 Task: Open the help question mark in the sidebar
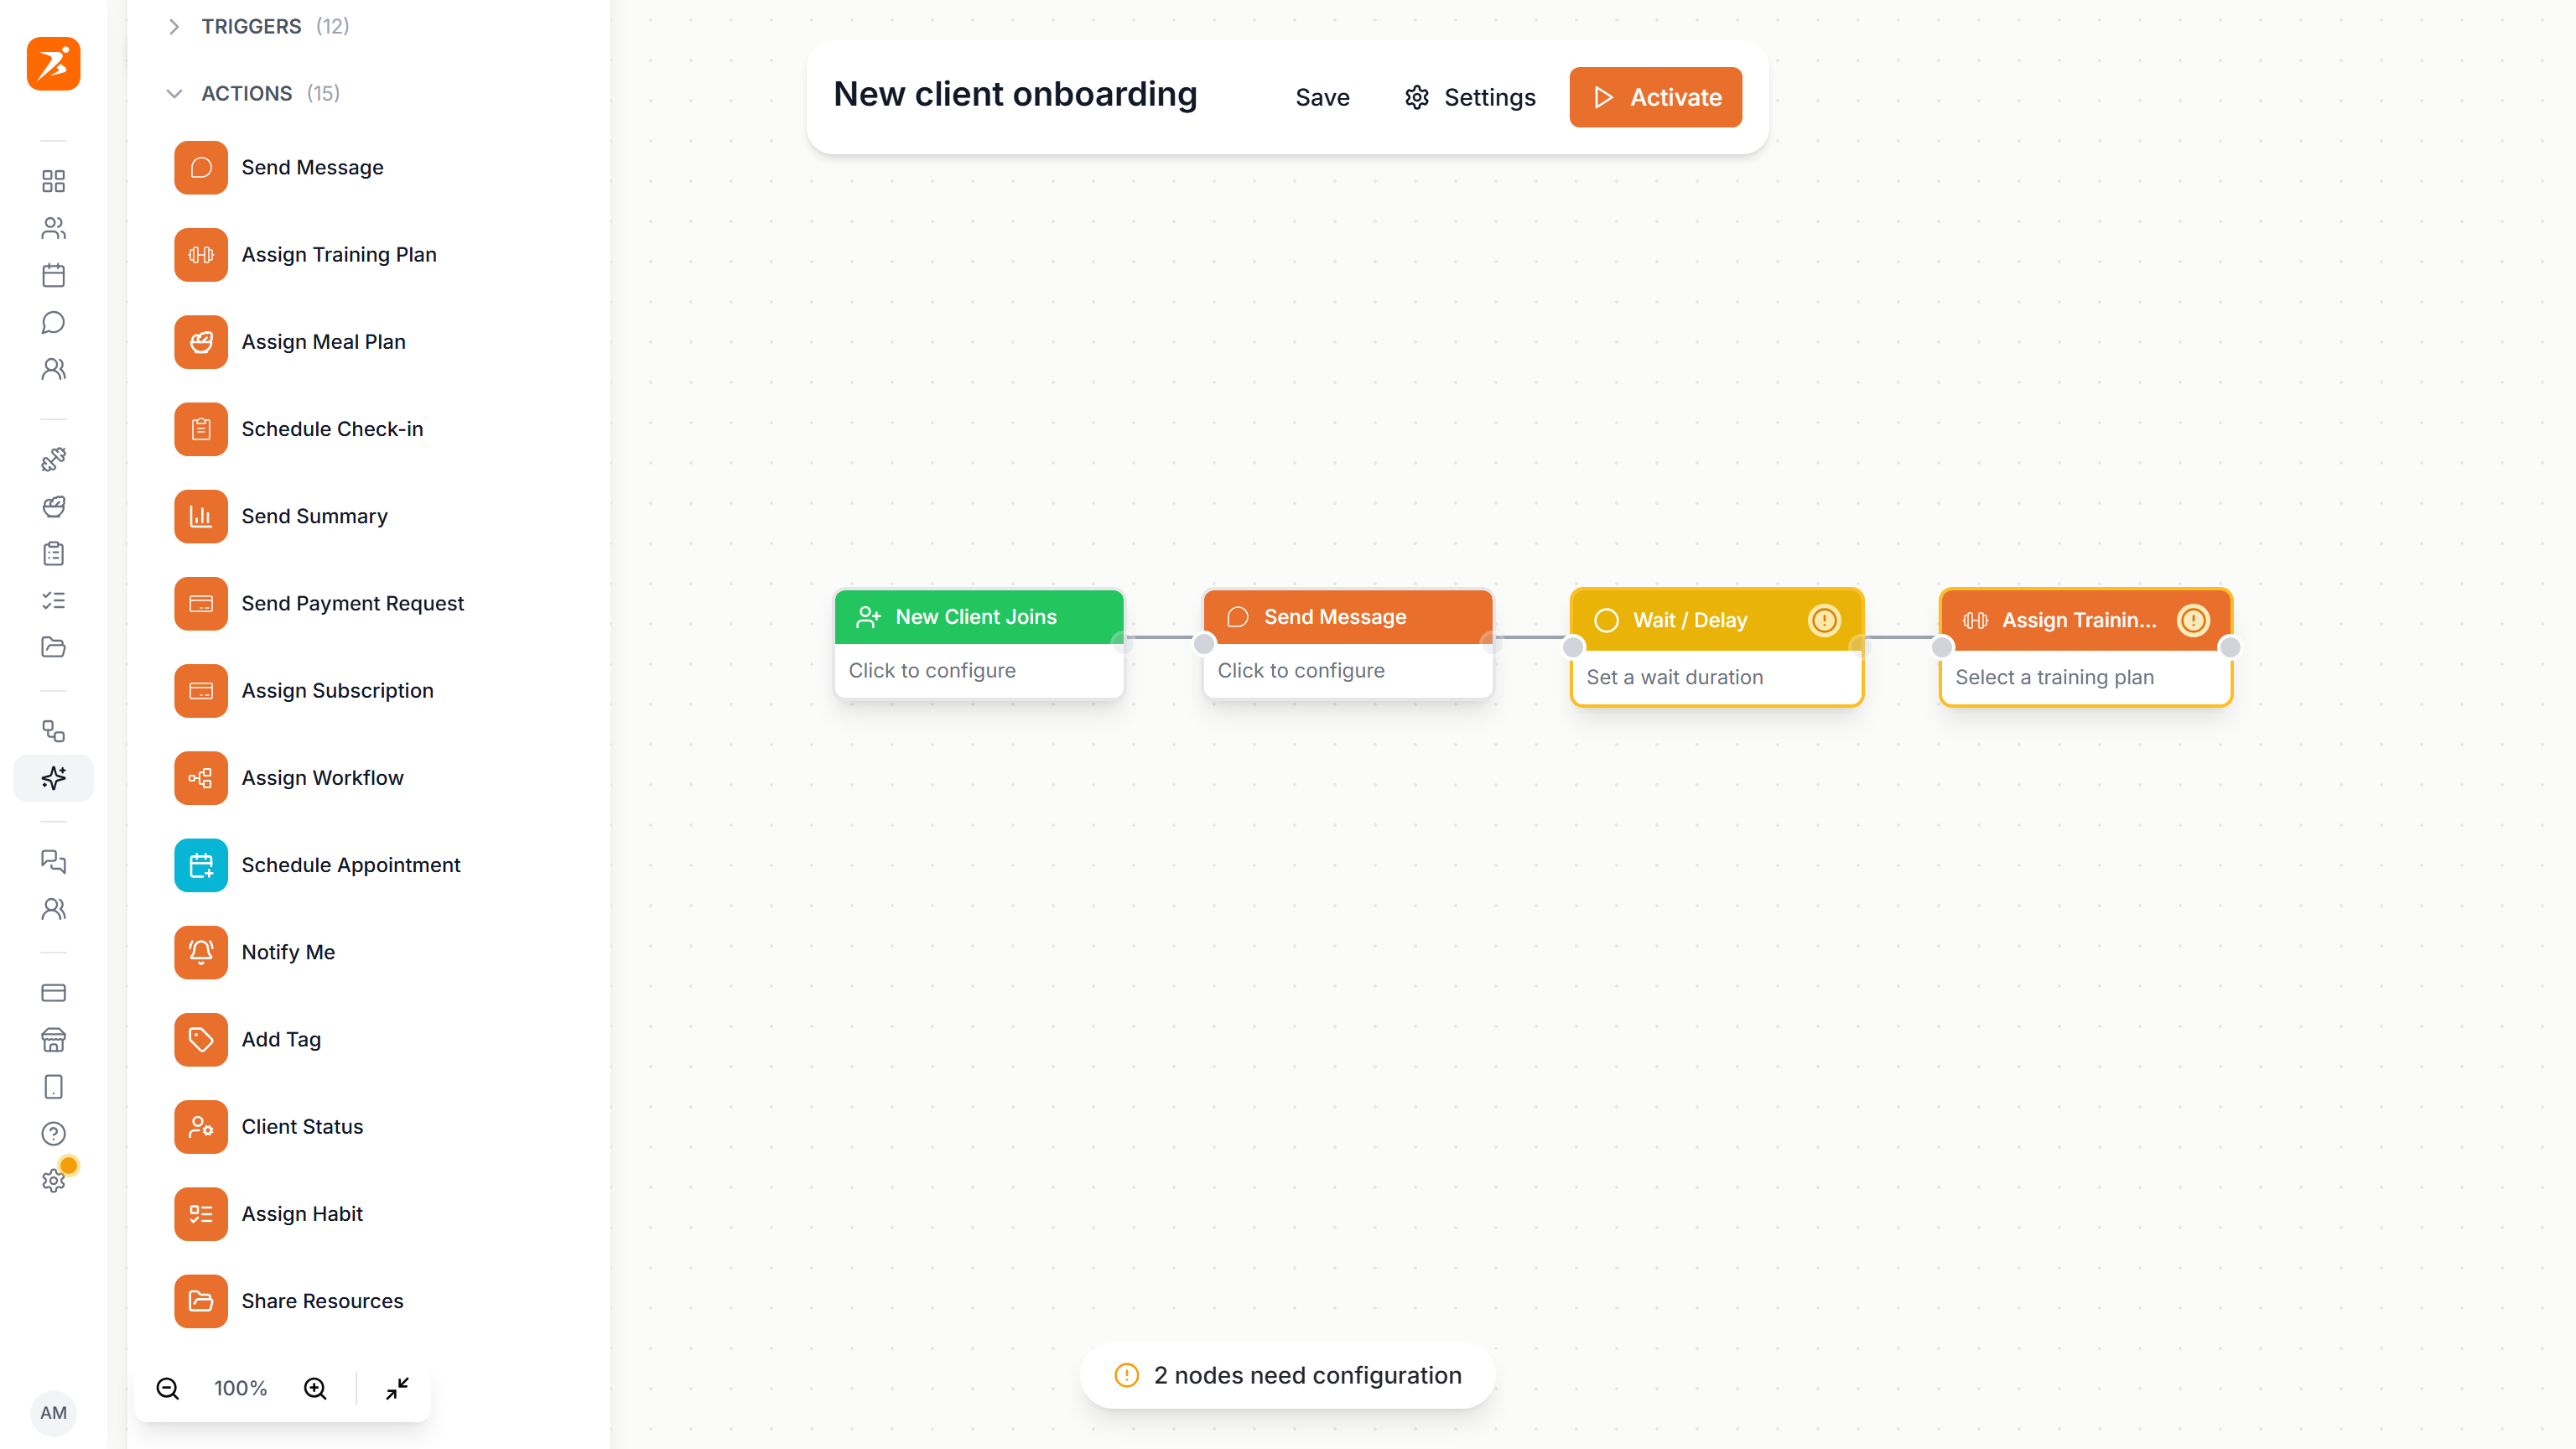click(x=53, y=1134)
